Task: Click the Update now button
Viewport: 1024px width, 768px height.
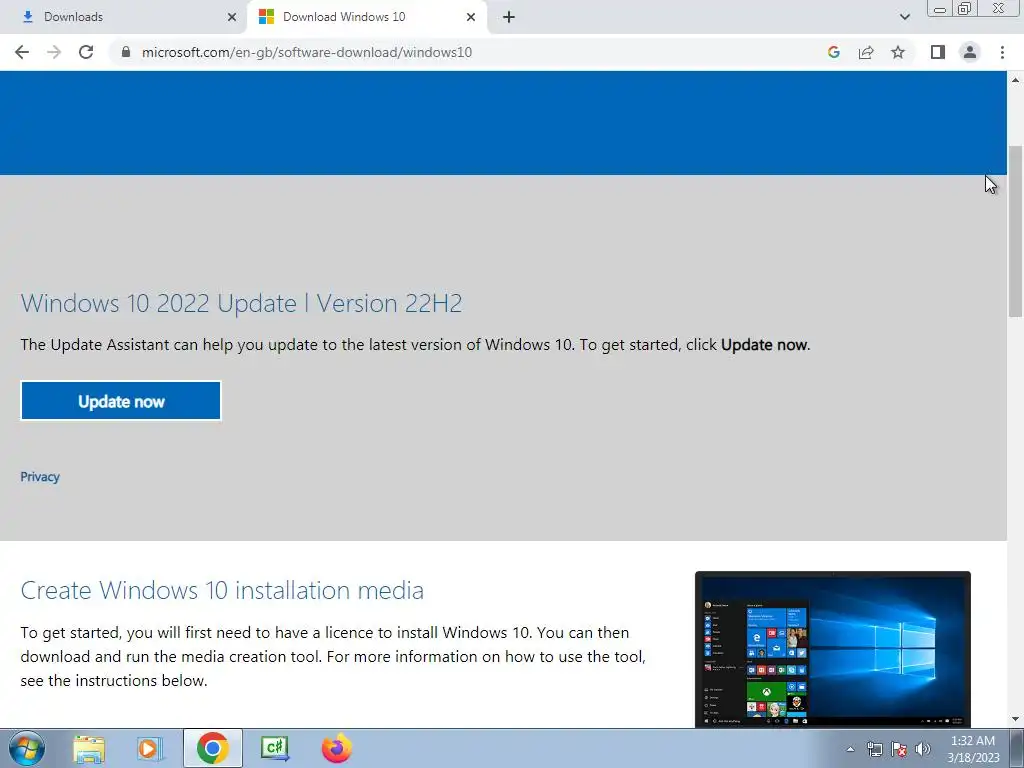Action: tap(121, 401)
